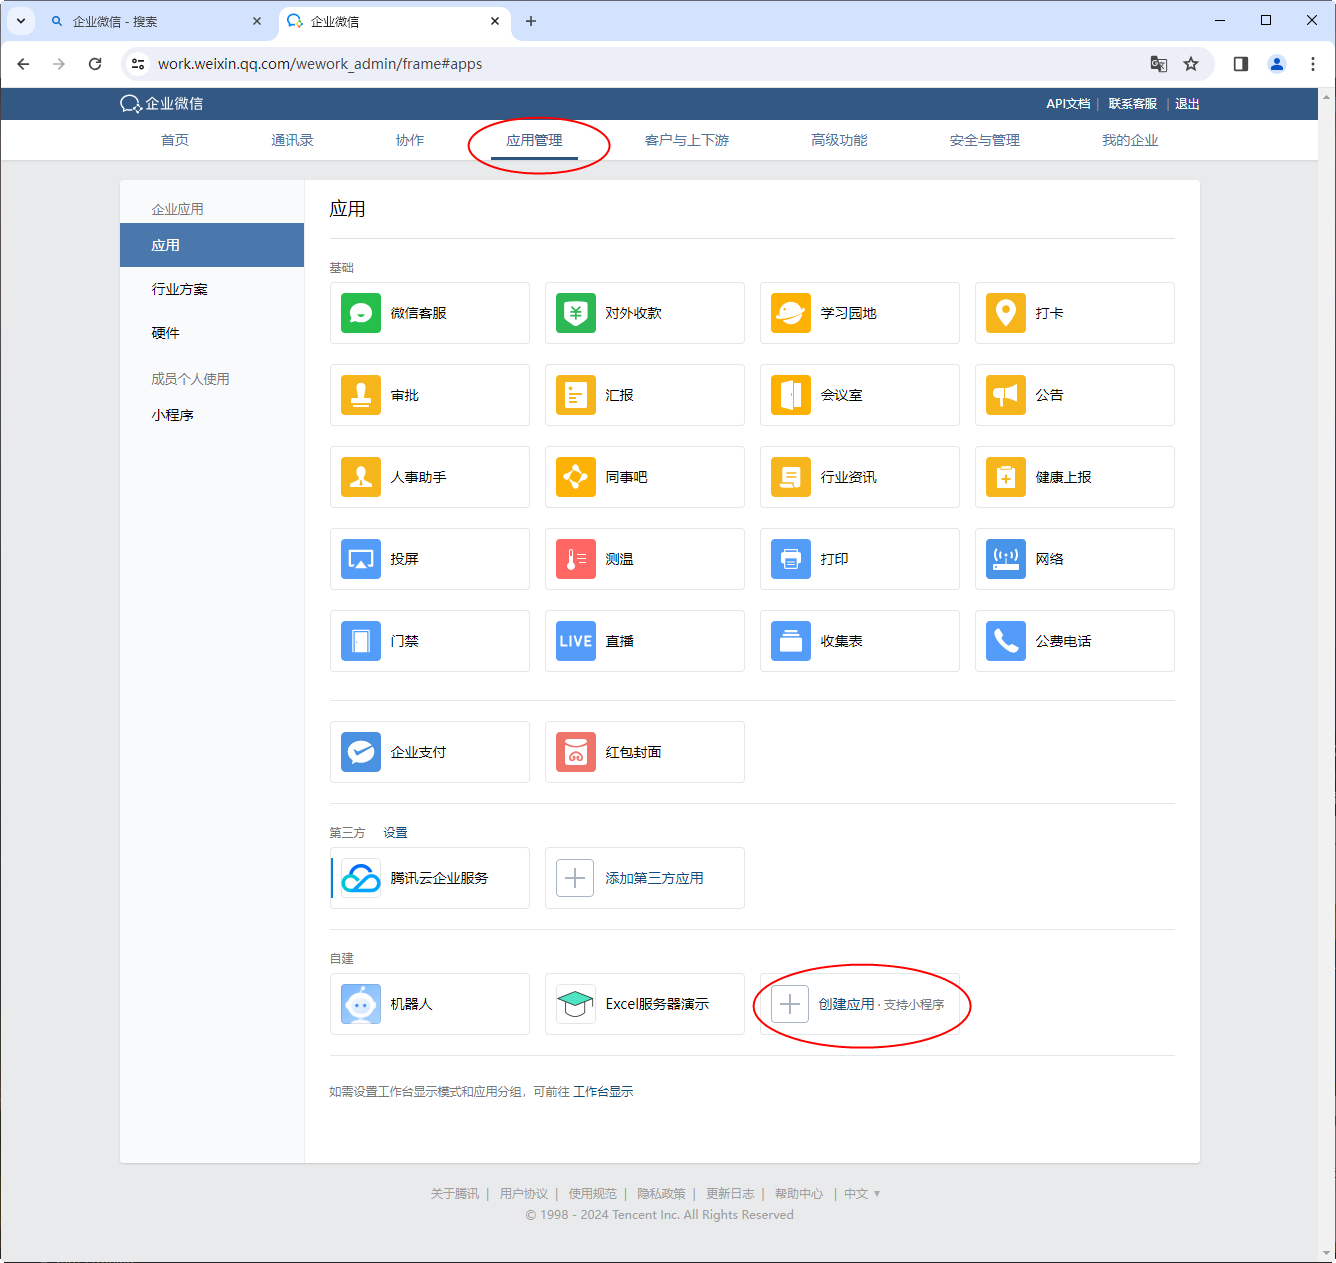
Task: Click the 机器人 robot app icon
Action: (x=361, y=1004)
